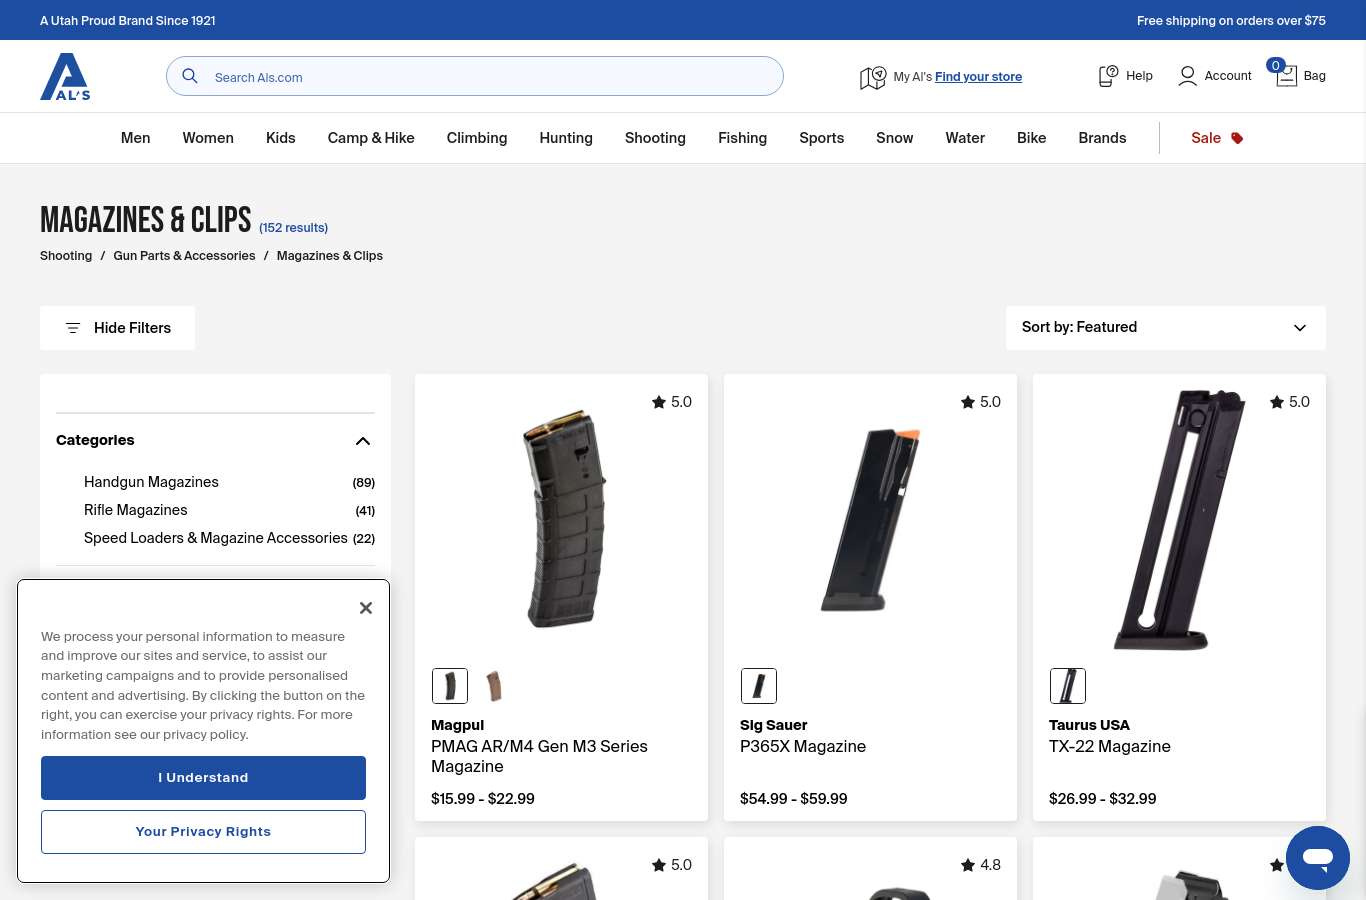Click the 152 results count text
1366x900 pixels.
coord(294,228)
